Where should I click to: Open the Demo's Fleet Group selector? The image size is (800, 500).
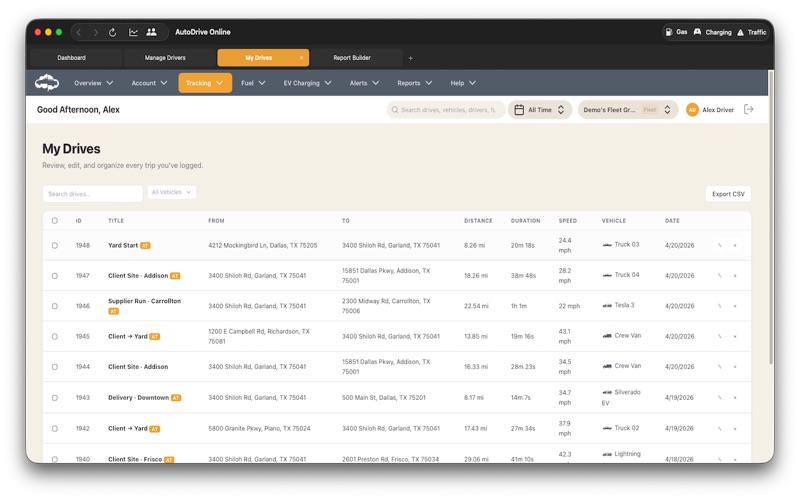click(628, 110)
